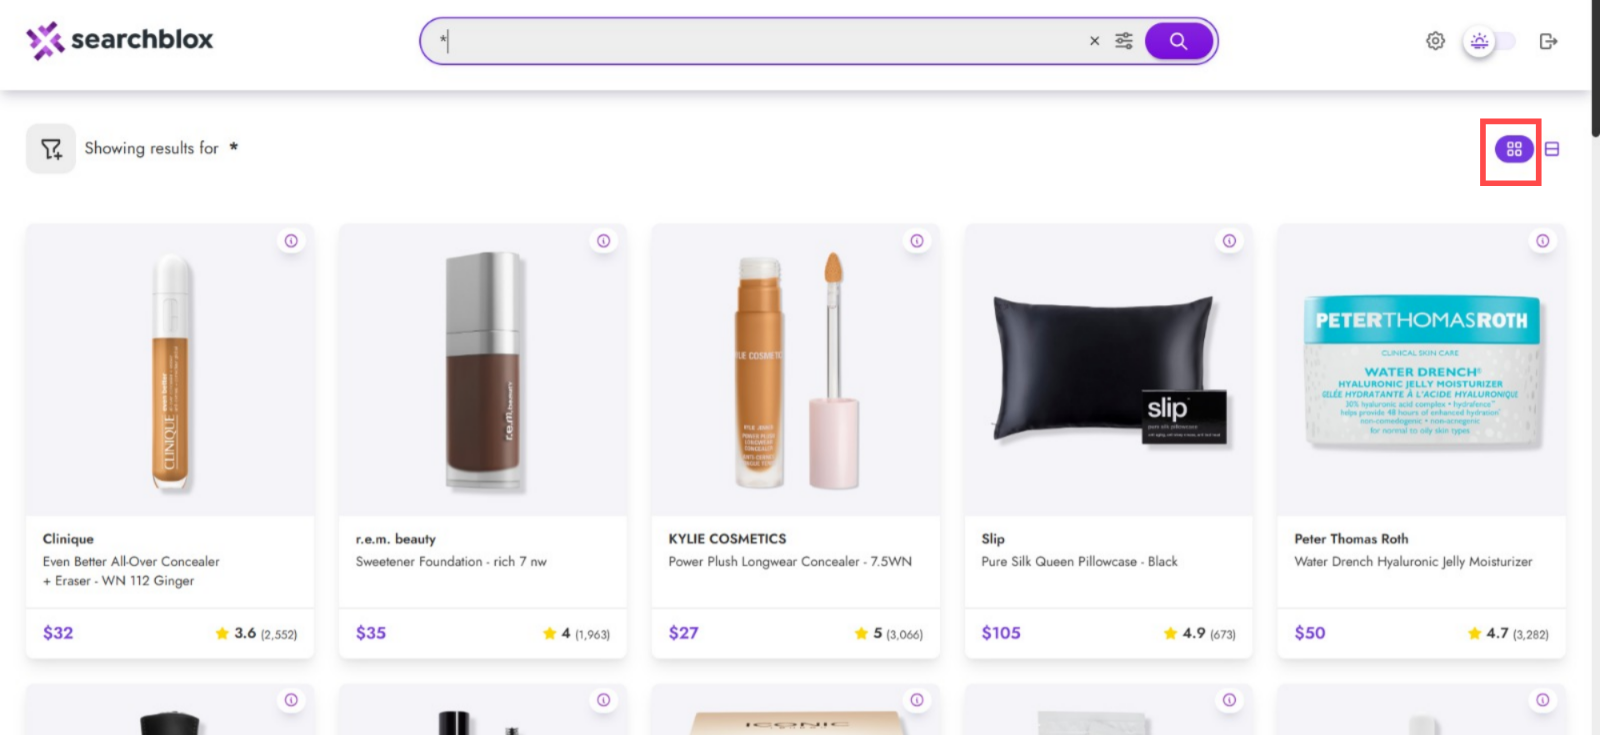Click Kylie Cosmetics concealer image
Viewport: 1600px width, 735px height.
point(797,372)
